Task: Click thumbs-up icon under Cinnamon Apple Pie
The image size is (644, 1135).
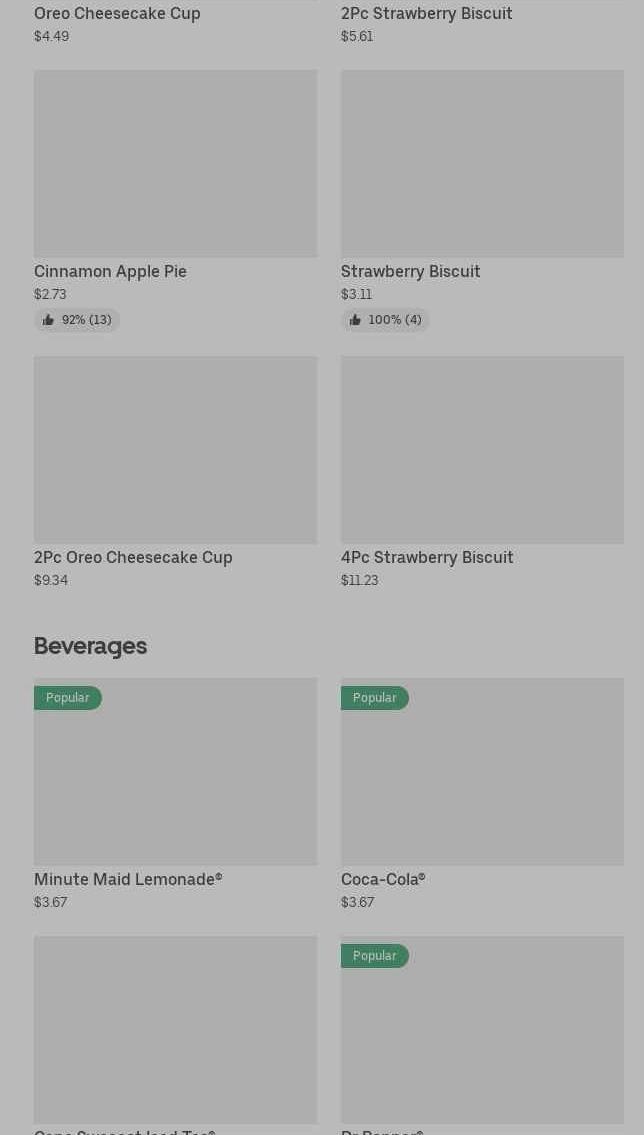Action: pyautogui.click(x=48, y=320)
